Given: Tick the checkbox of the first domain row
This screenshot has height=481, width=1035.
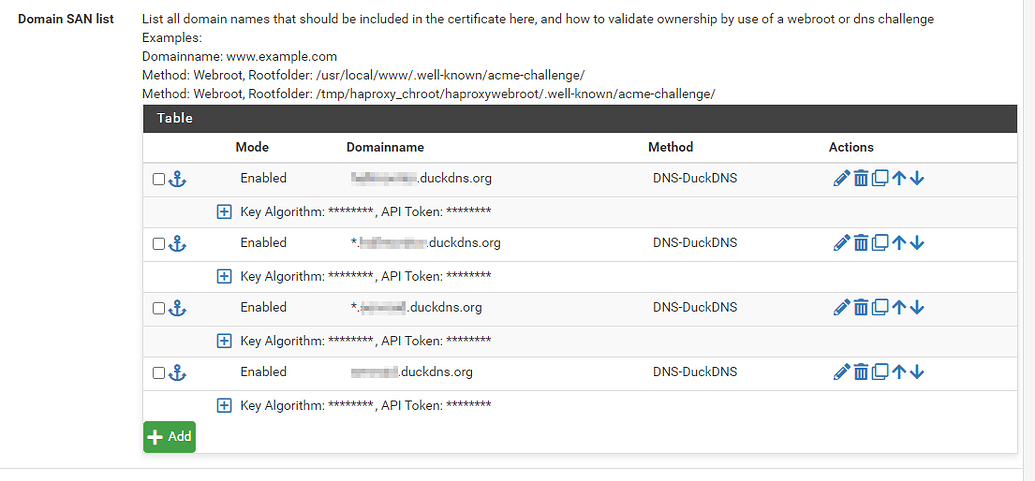Looking at the screenshot, I should tap(158, 179).
